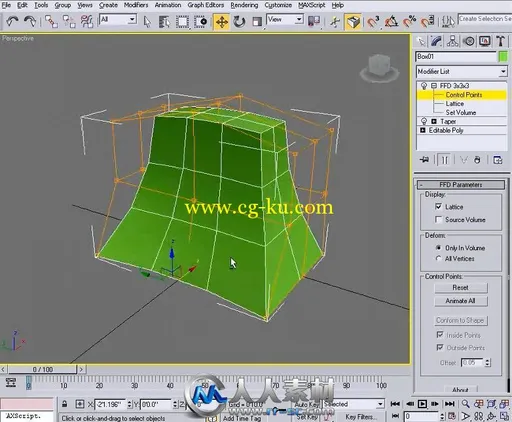Collapse the FFD Parameters rollout
The image size is (512, 422).
tap(461, 185)
